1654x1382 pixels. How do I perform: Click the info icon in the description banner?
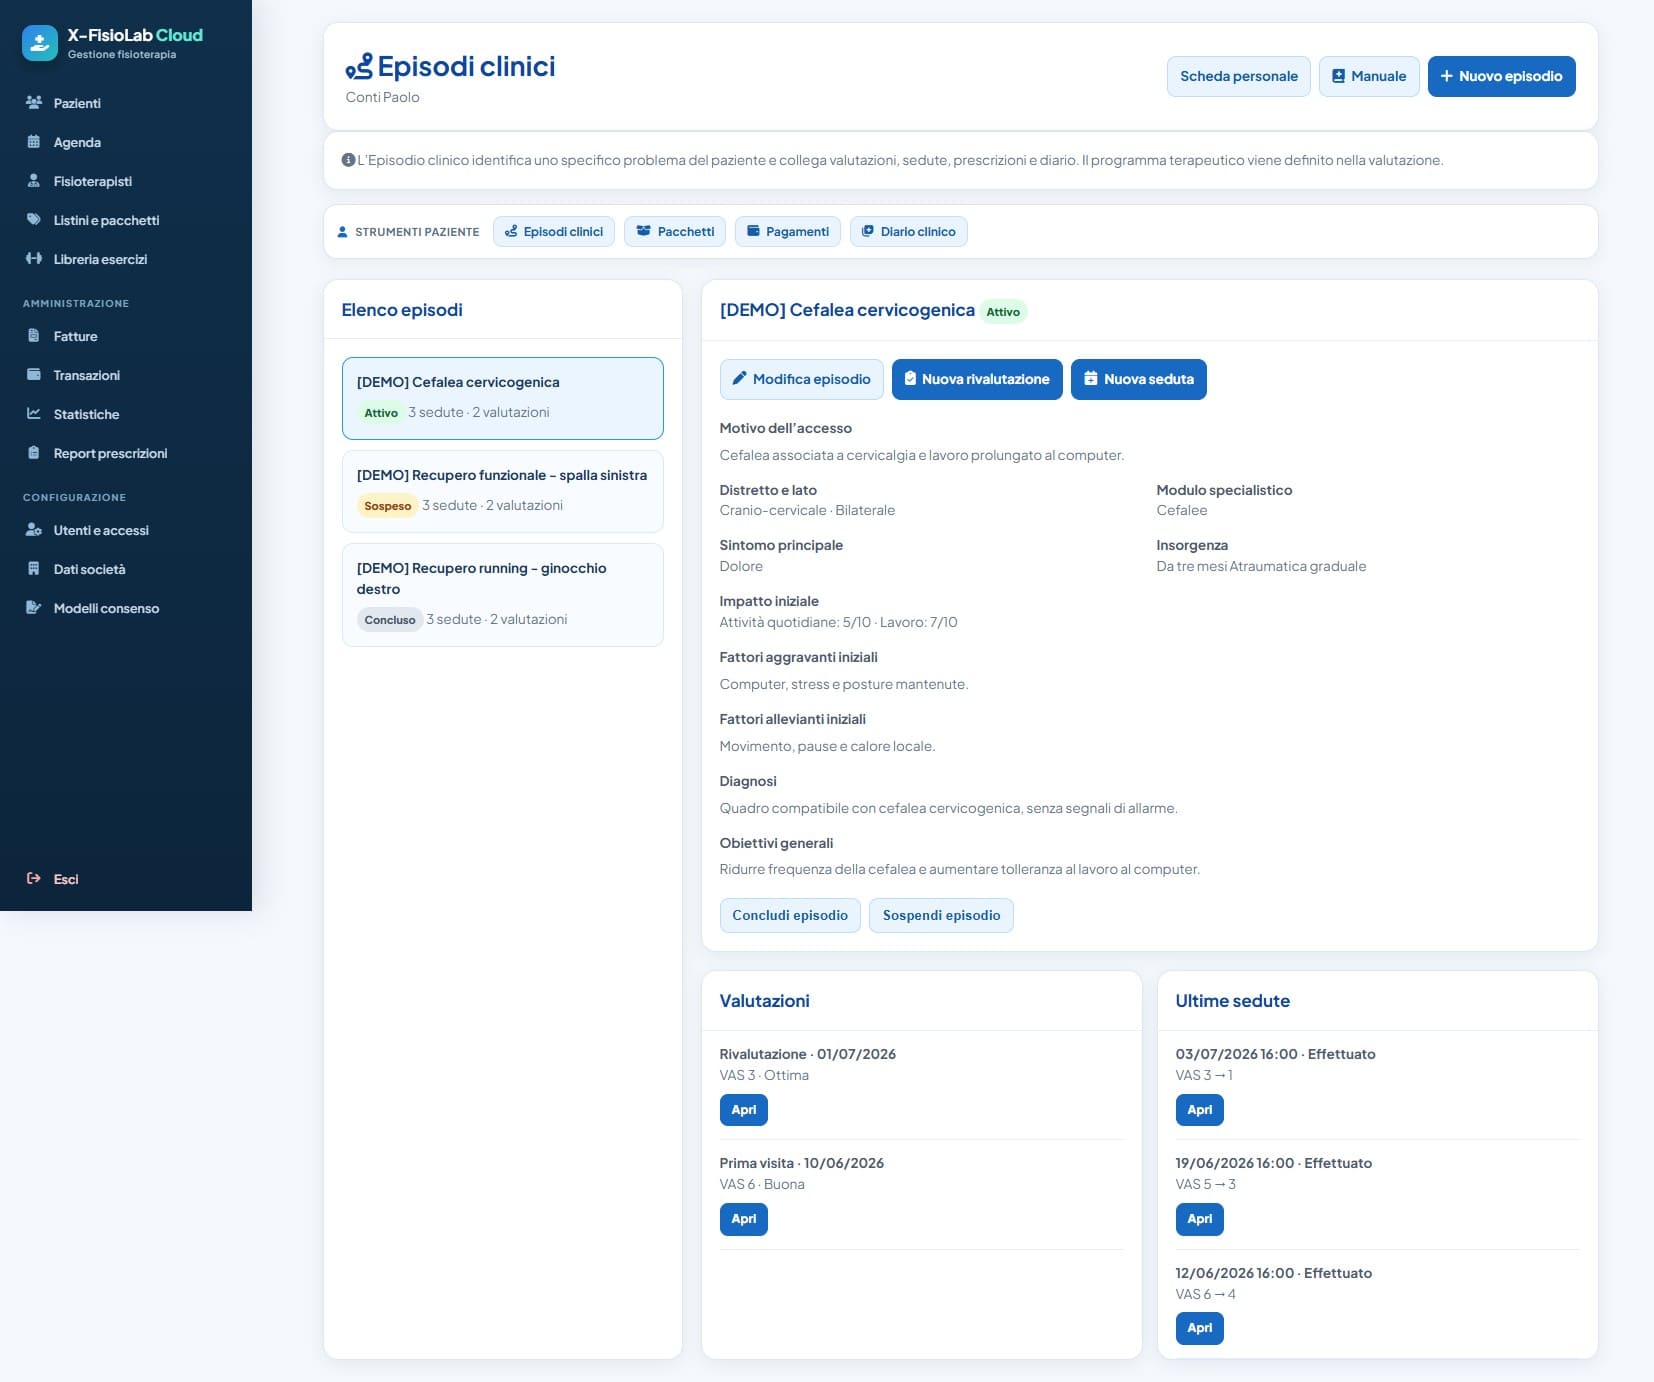click(348, 160)
